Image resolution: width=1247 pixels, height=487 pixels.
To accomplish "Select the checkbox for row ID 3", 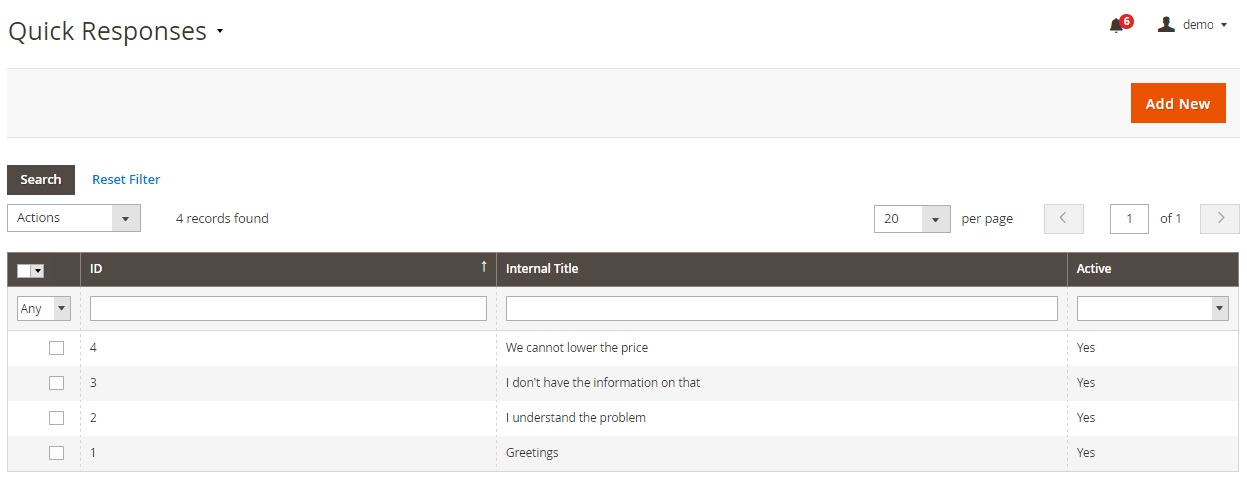I will [x=57, y=383].
